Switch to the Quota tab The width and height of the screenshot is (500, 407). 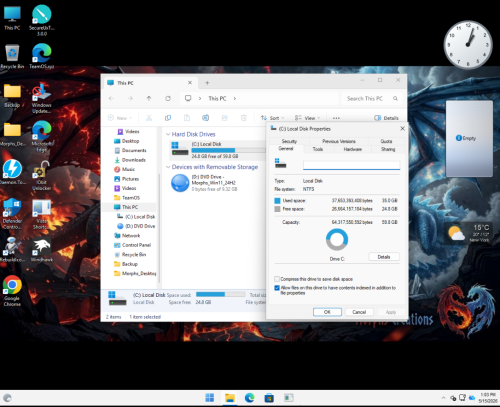pos(386,141)
